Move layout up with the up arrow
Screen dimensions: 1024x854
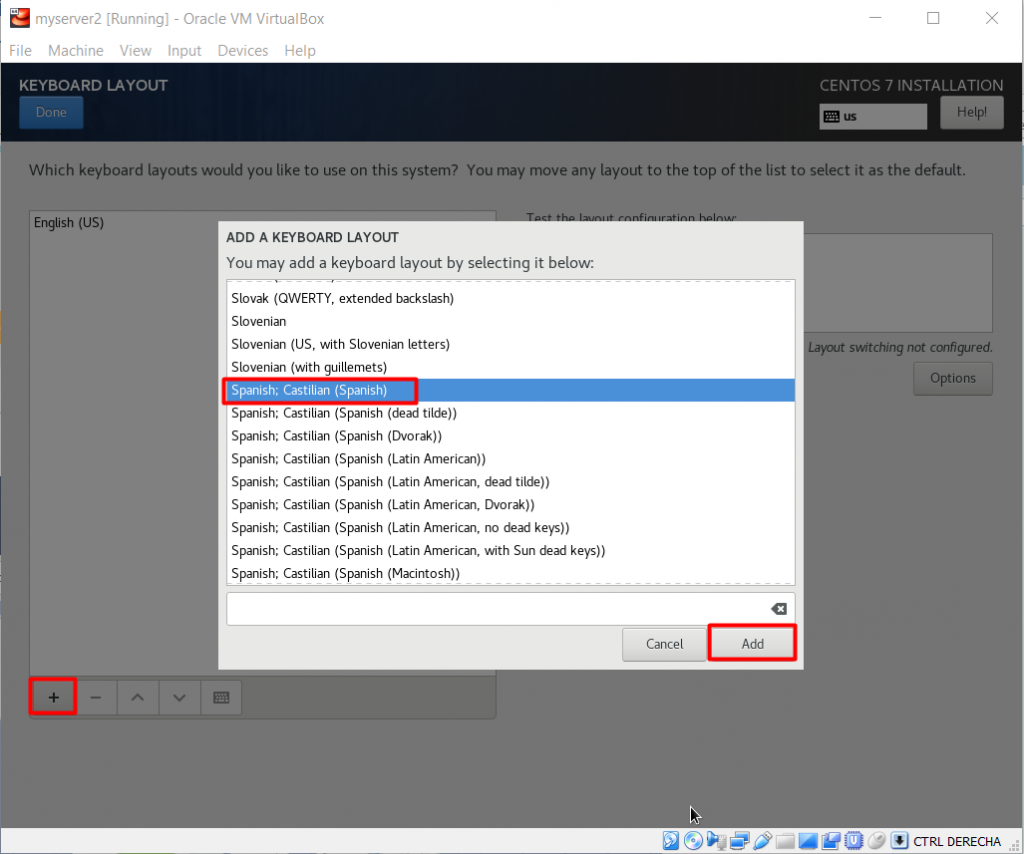tap(138, 697)
